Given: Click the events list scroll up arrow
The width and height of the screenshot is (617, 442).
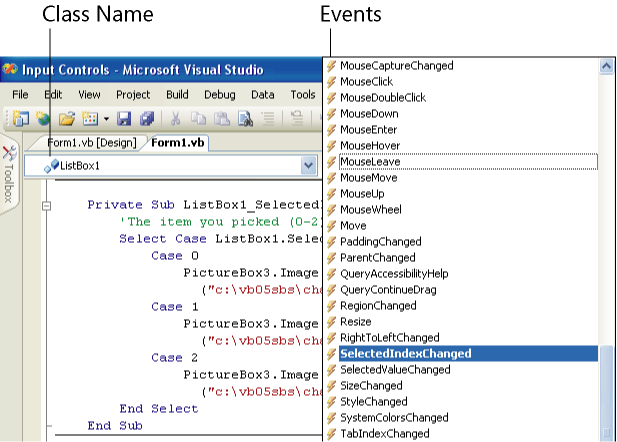Looking at the screenshot, I should pos(606,67).
